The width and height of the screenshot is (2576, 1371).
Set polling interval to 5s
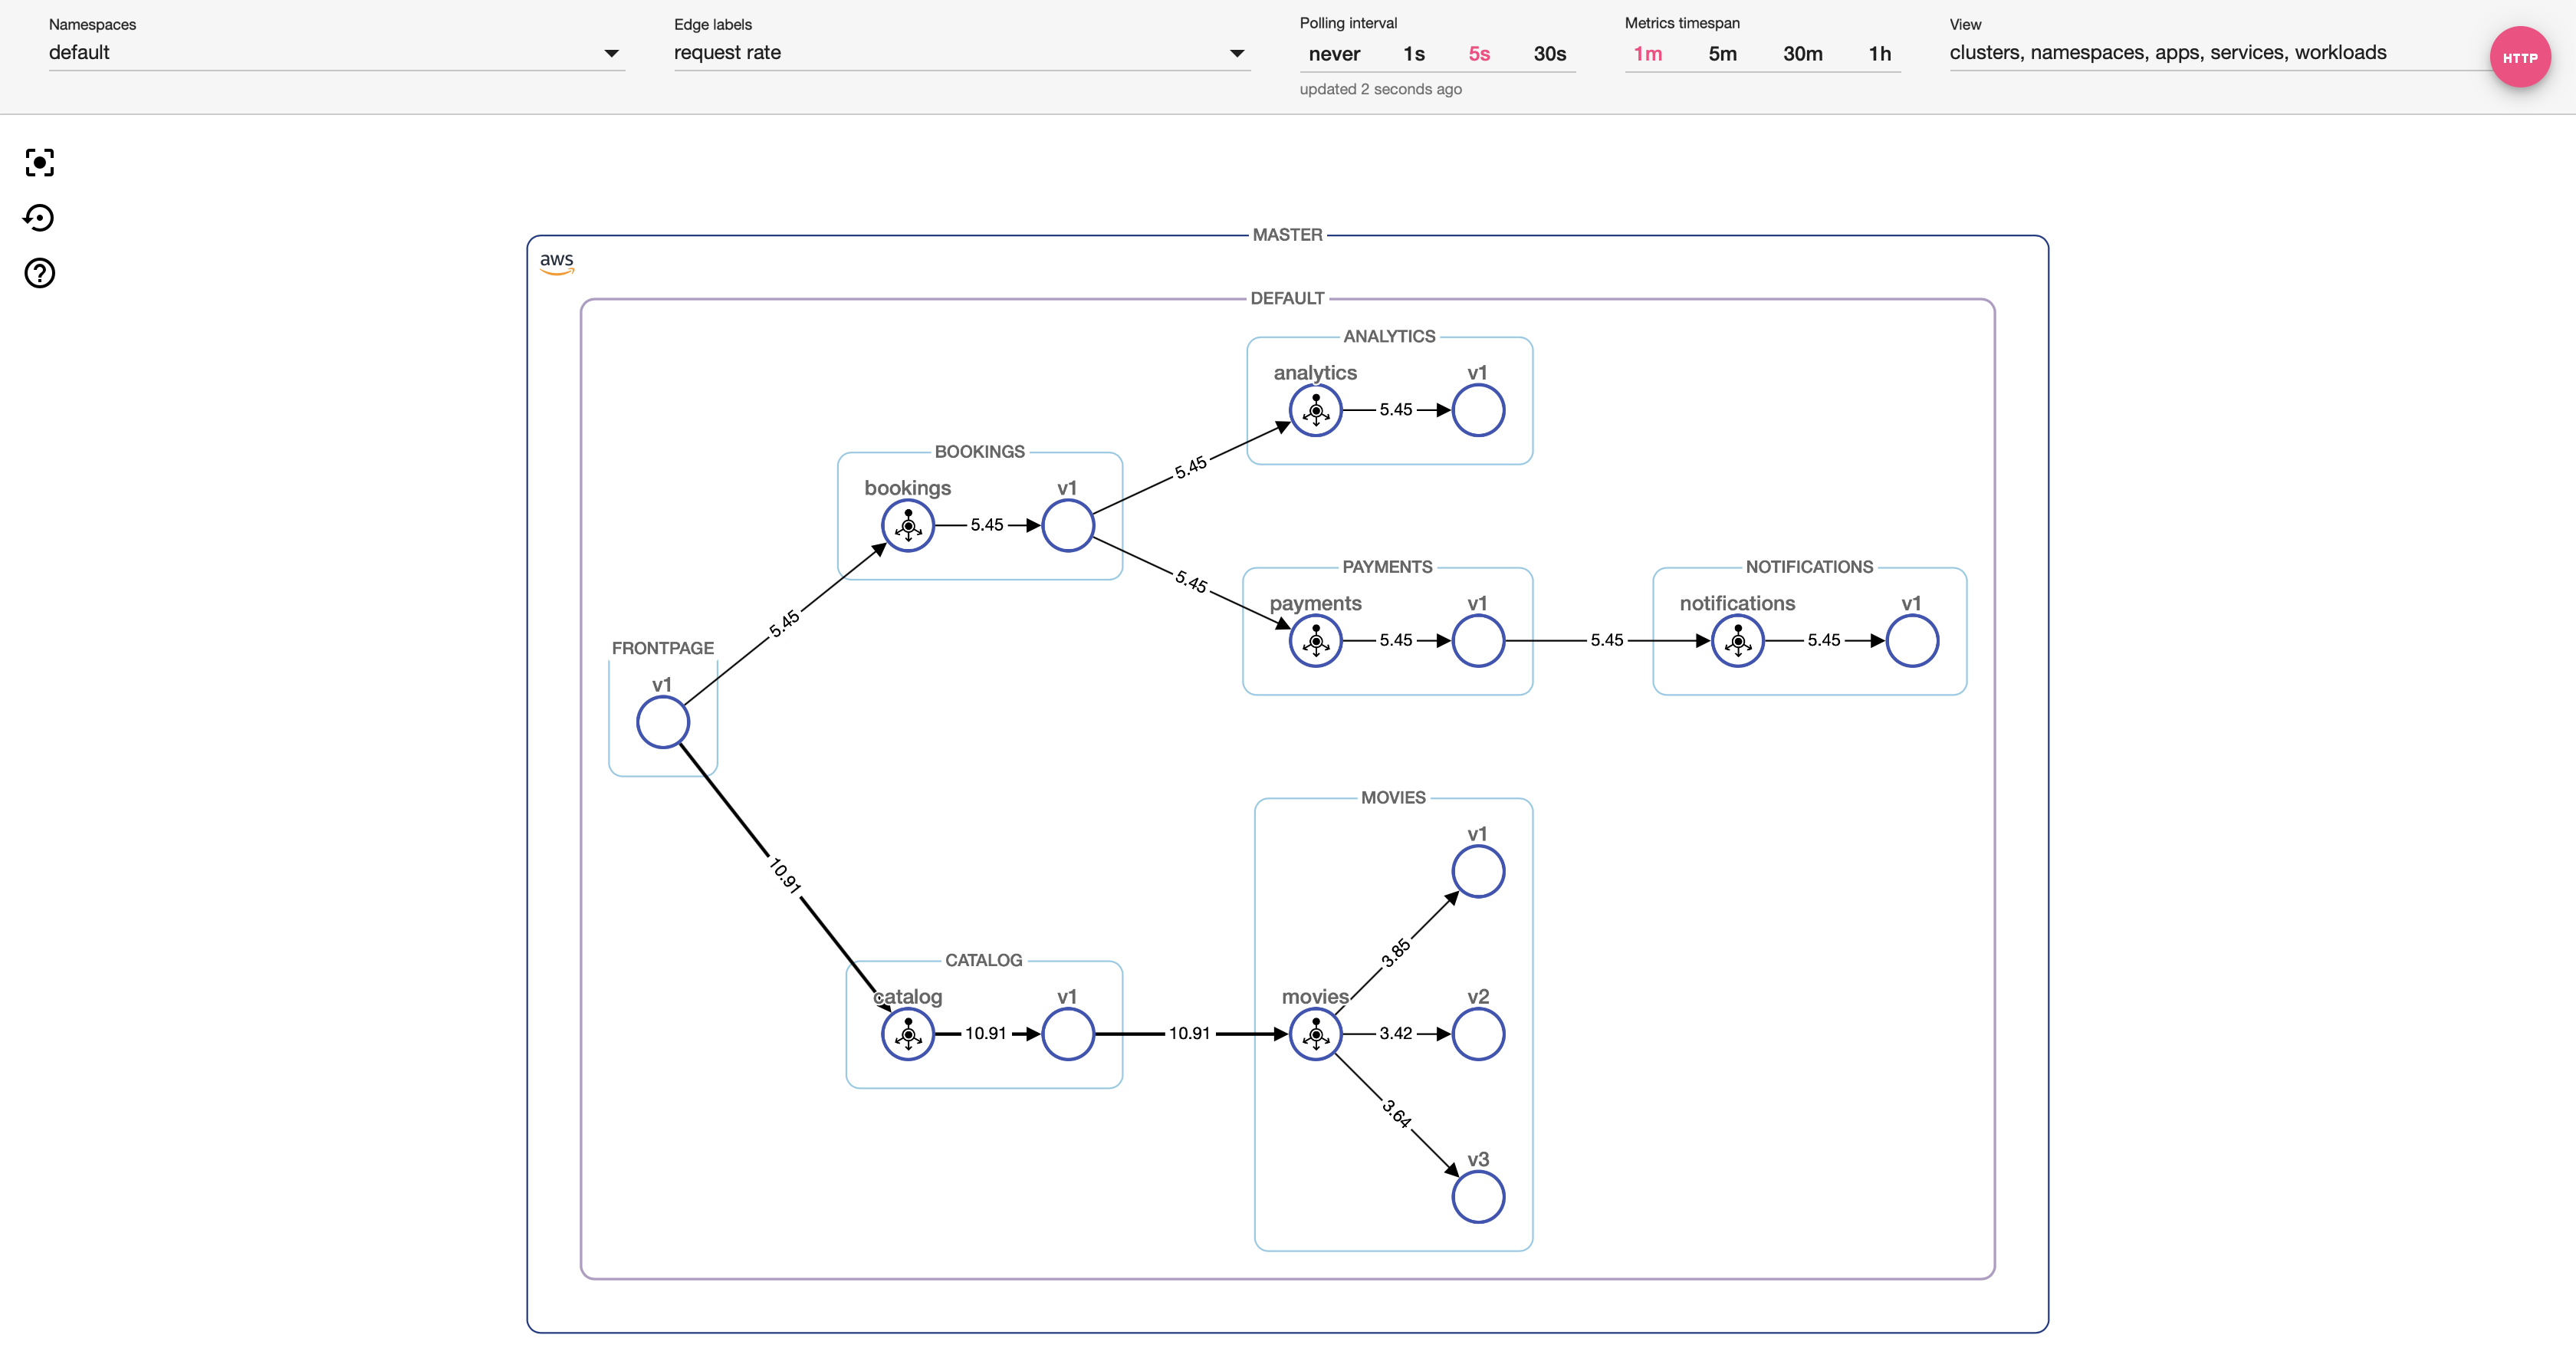[1479, 54]
